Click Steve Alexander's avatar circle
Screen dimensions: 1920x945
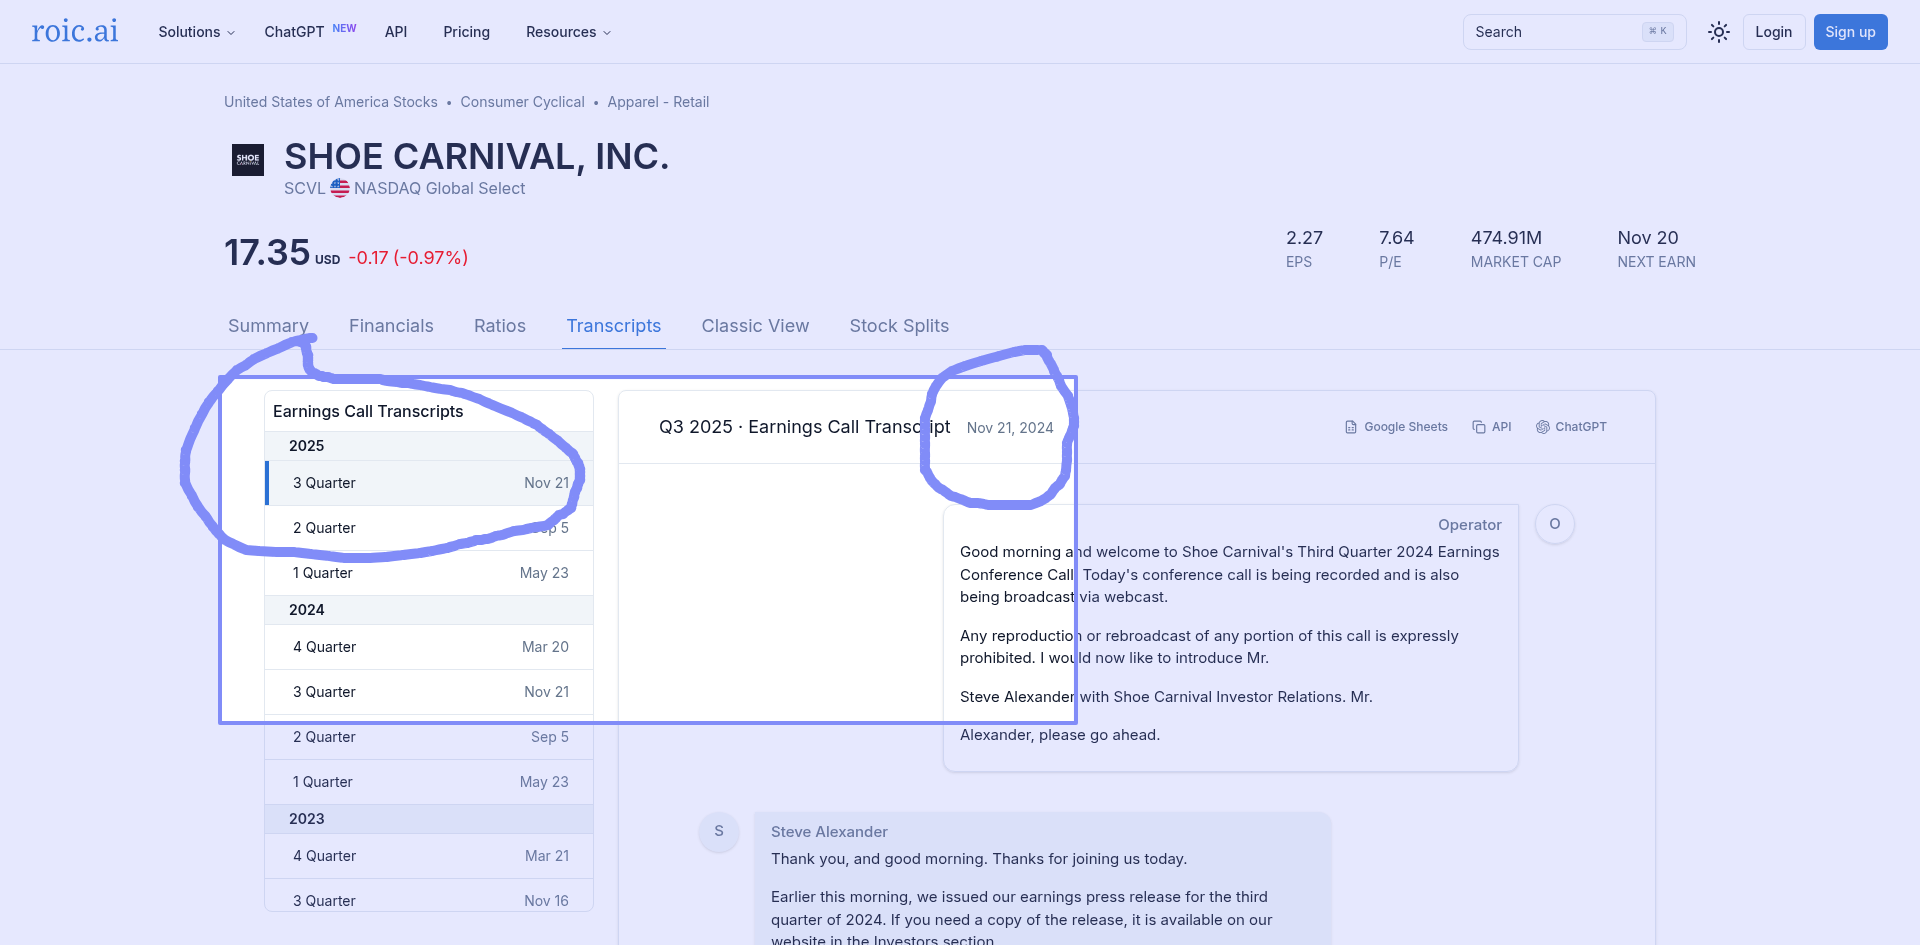tap(718, 832)
